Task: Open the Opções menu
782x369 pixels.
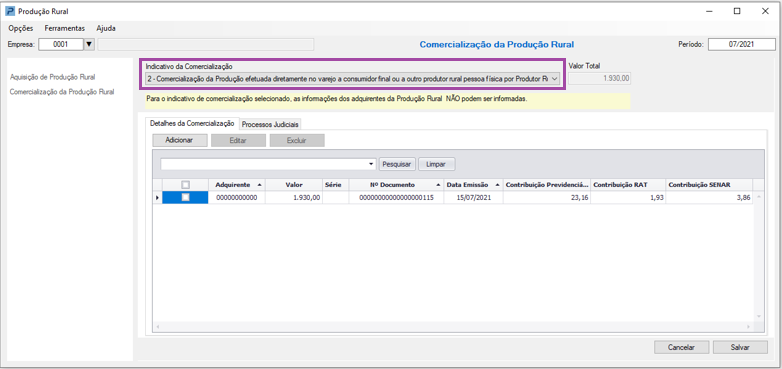Action: coord(20,28)
